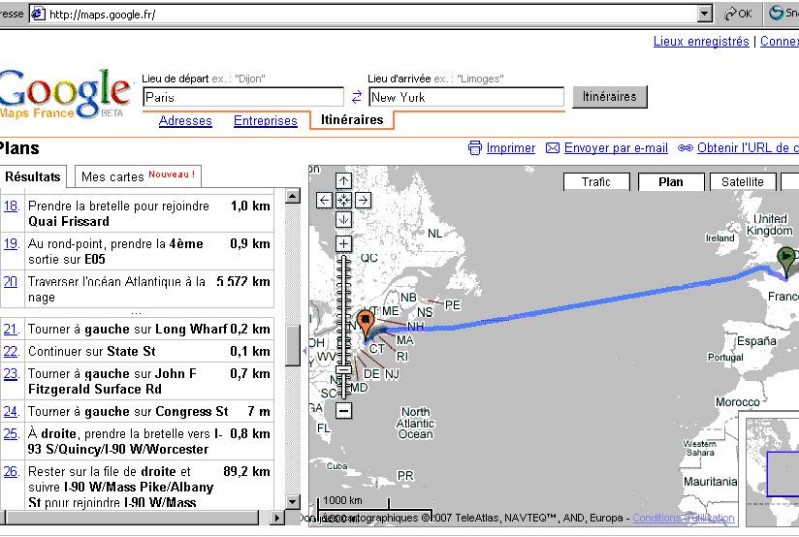Switch map to Trafic view
Viewport: 799px width, 537px height.
(596, 182)
